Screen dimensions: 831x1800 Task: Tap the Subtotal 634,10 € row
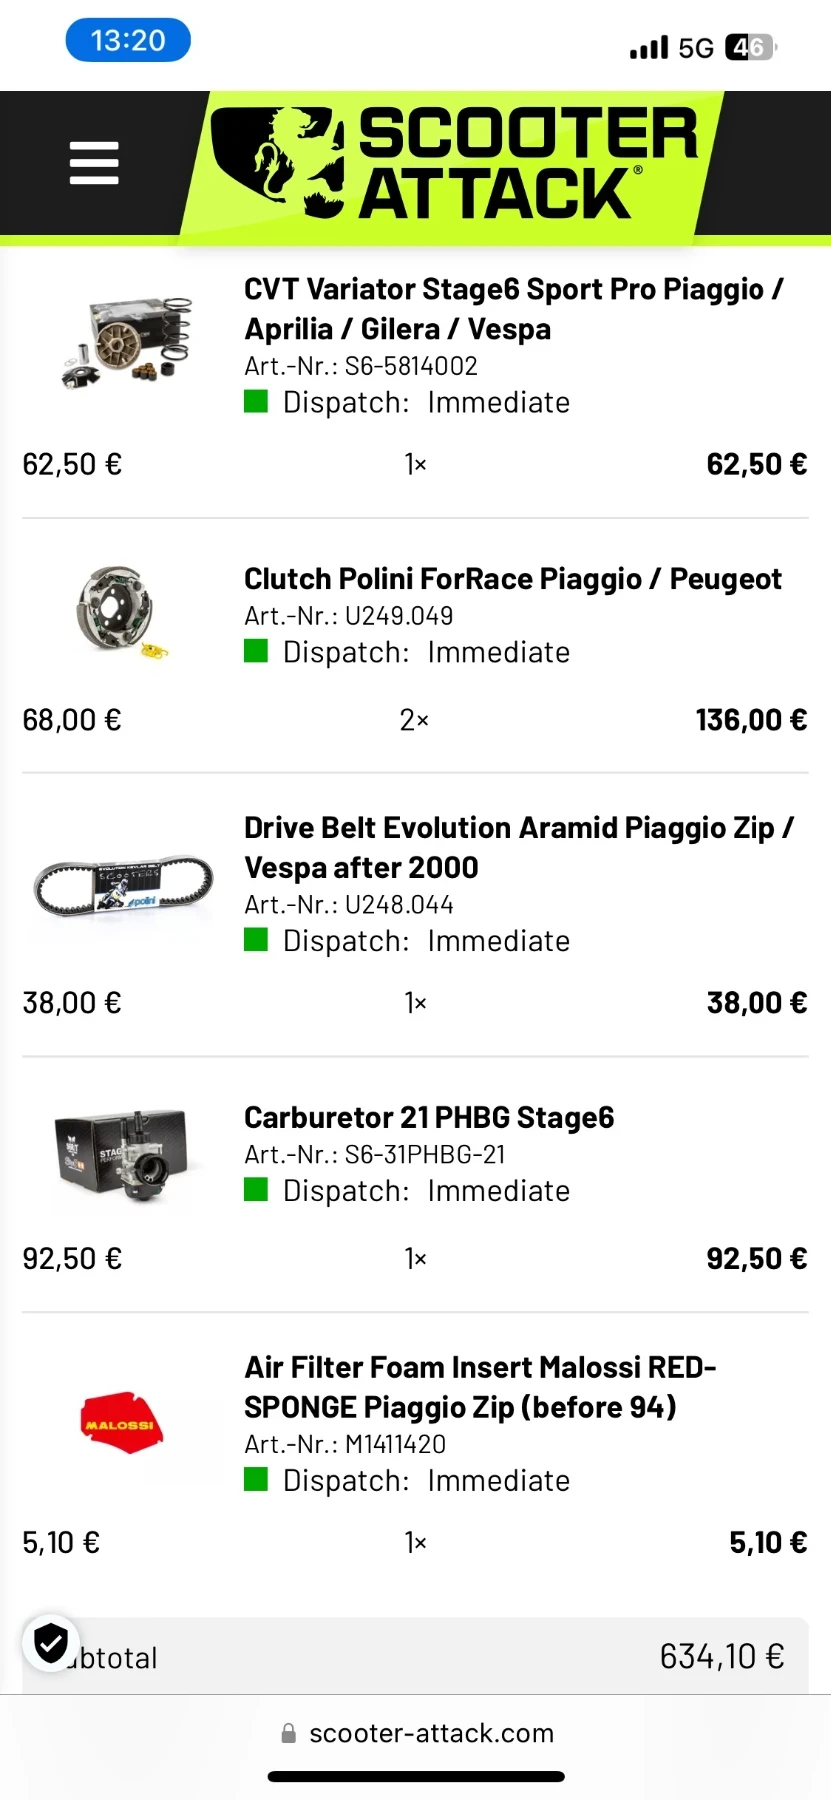point(415,1657)
